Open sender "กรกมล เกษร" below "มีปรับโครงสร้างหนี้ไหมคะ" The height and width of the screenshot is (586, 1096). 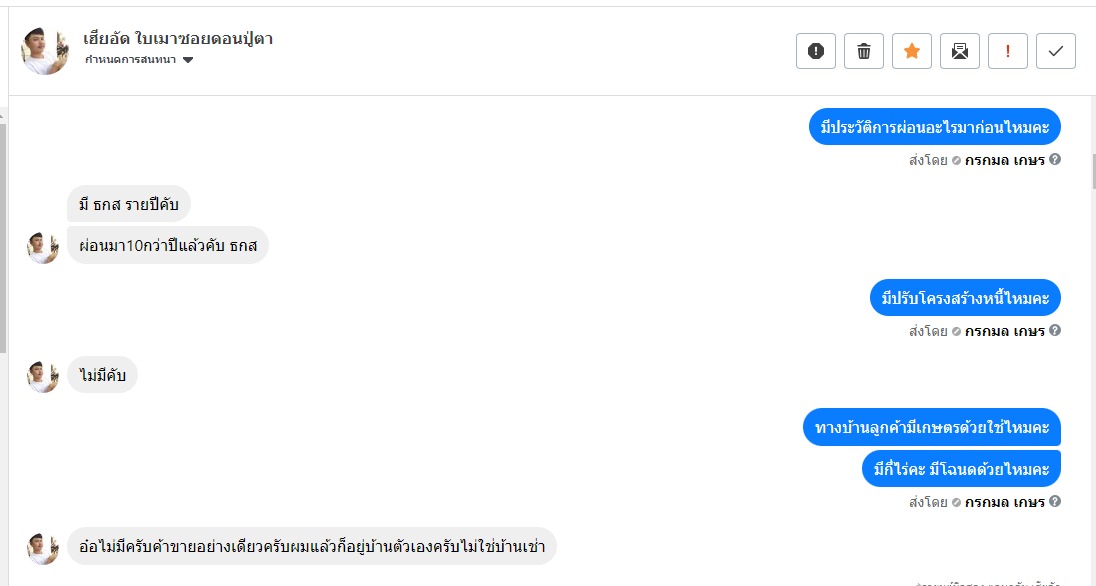click(1004, 331)
